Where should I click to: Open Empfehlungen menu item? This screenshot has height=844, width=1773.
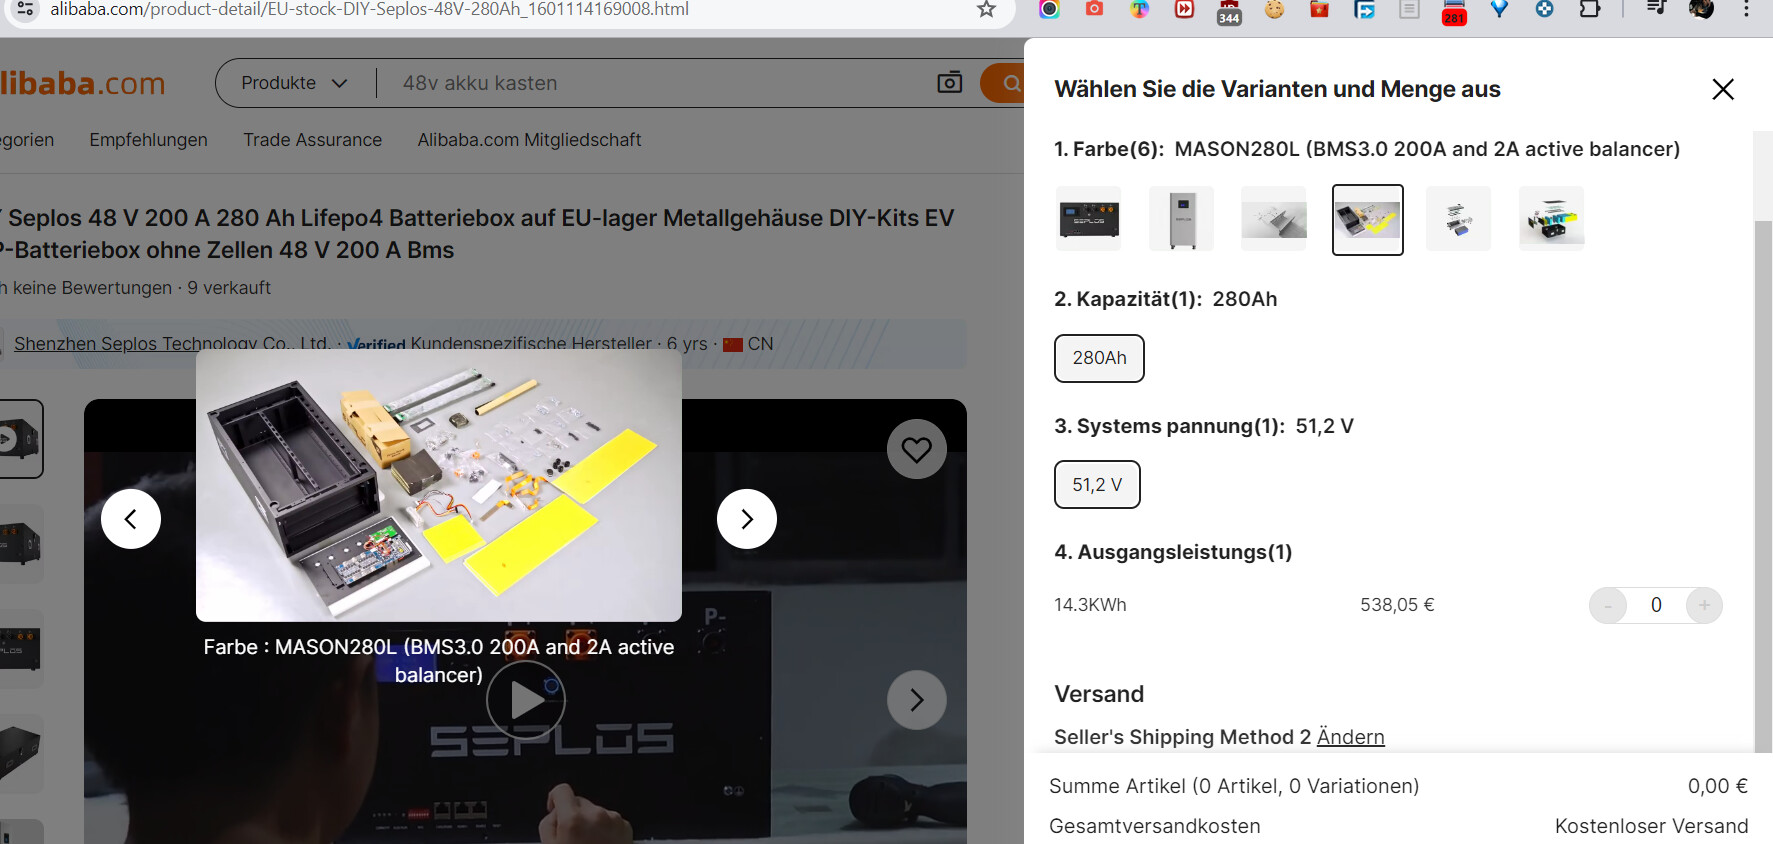pos(148,140)
